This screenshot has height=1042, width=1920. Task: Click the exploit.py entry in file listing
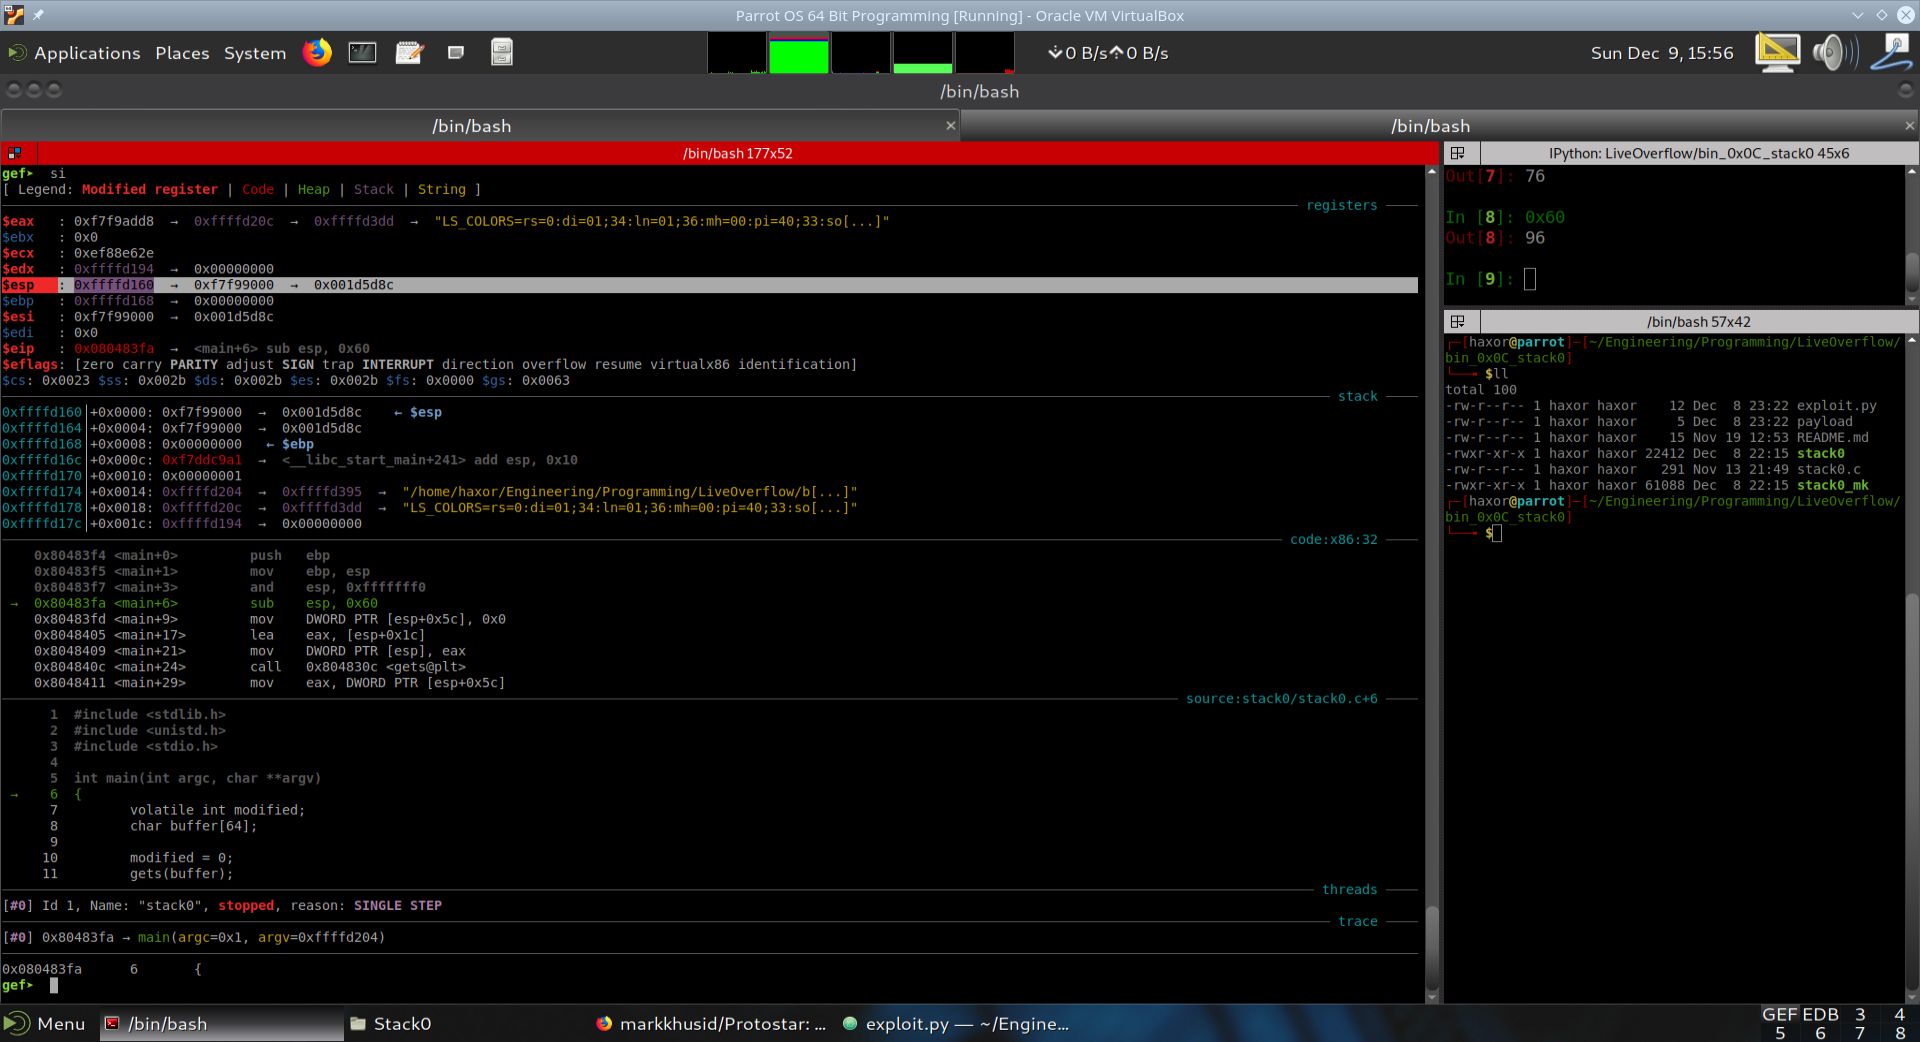point(1836,406)
